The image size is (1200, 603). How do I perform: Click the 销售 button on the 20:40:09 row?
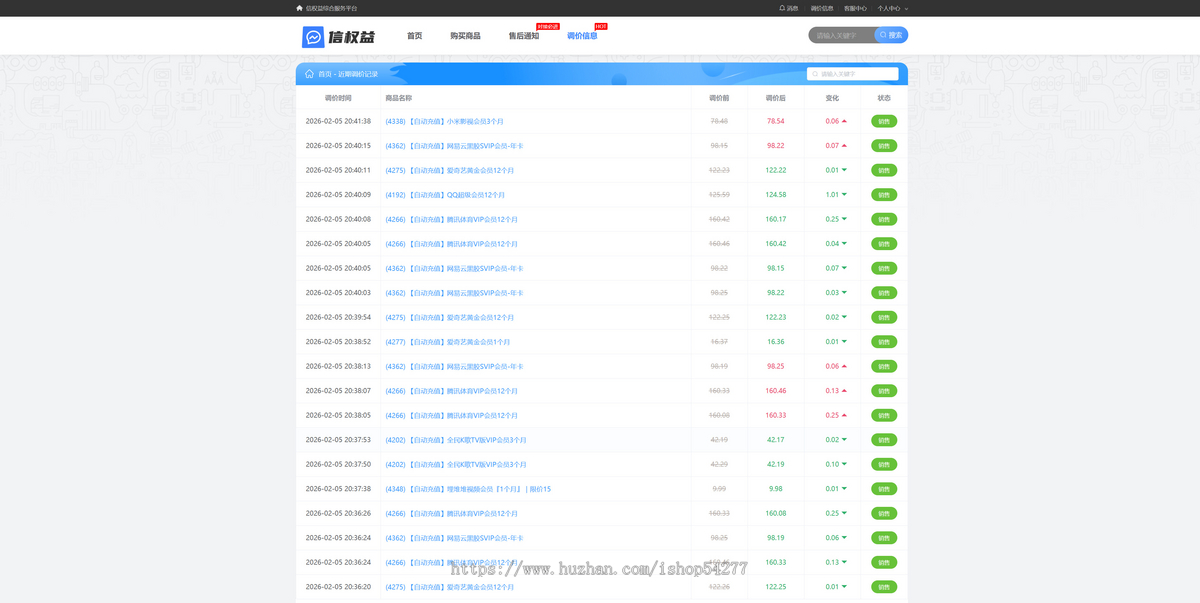click(x=884, y=195)
